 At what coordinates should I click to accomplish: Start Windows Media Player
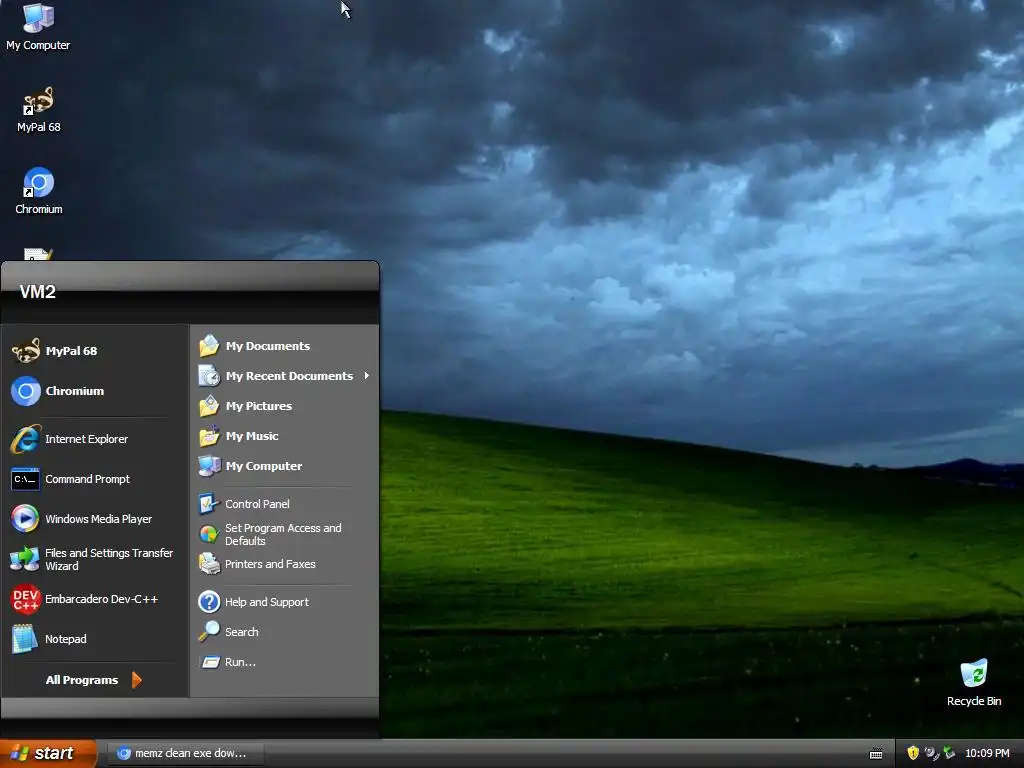(x=95, y=519)
